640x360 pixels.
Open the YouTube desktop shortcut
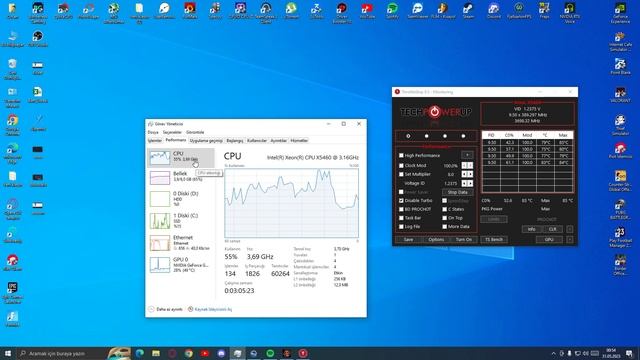coord(367,11)
